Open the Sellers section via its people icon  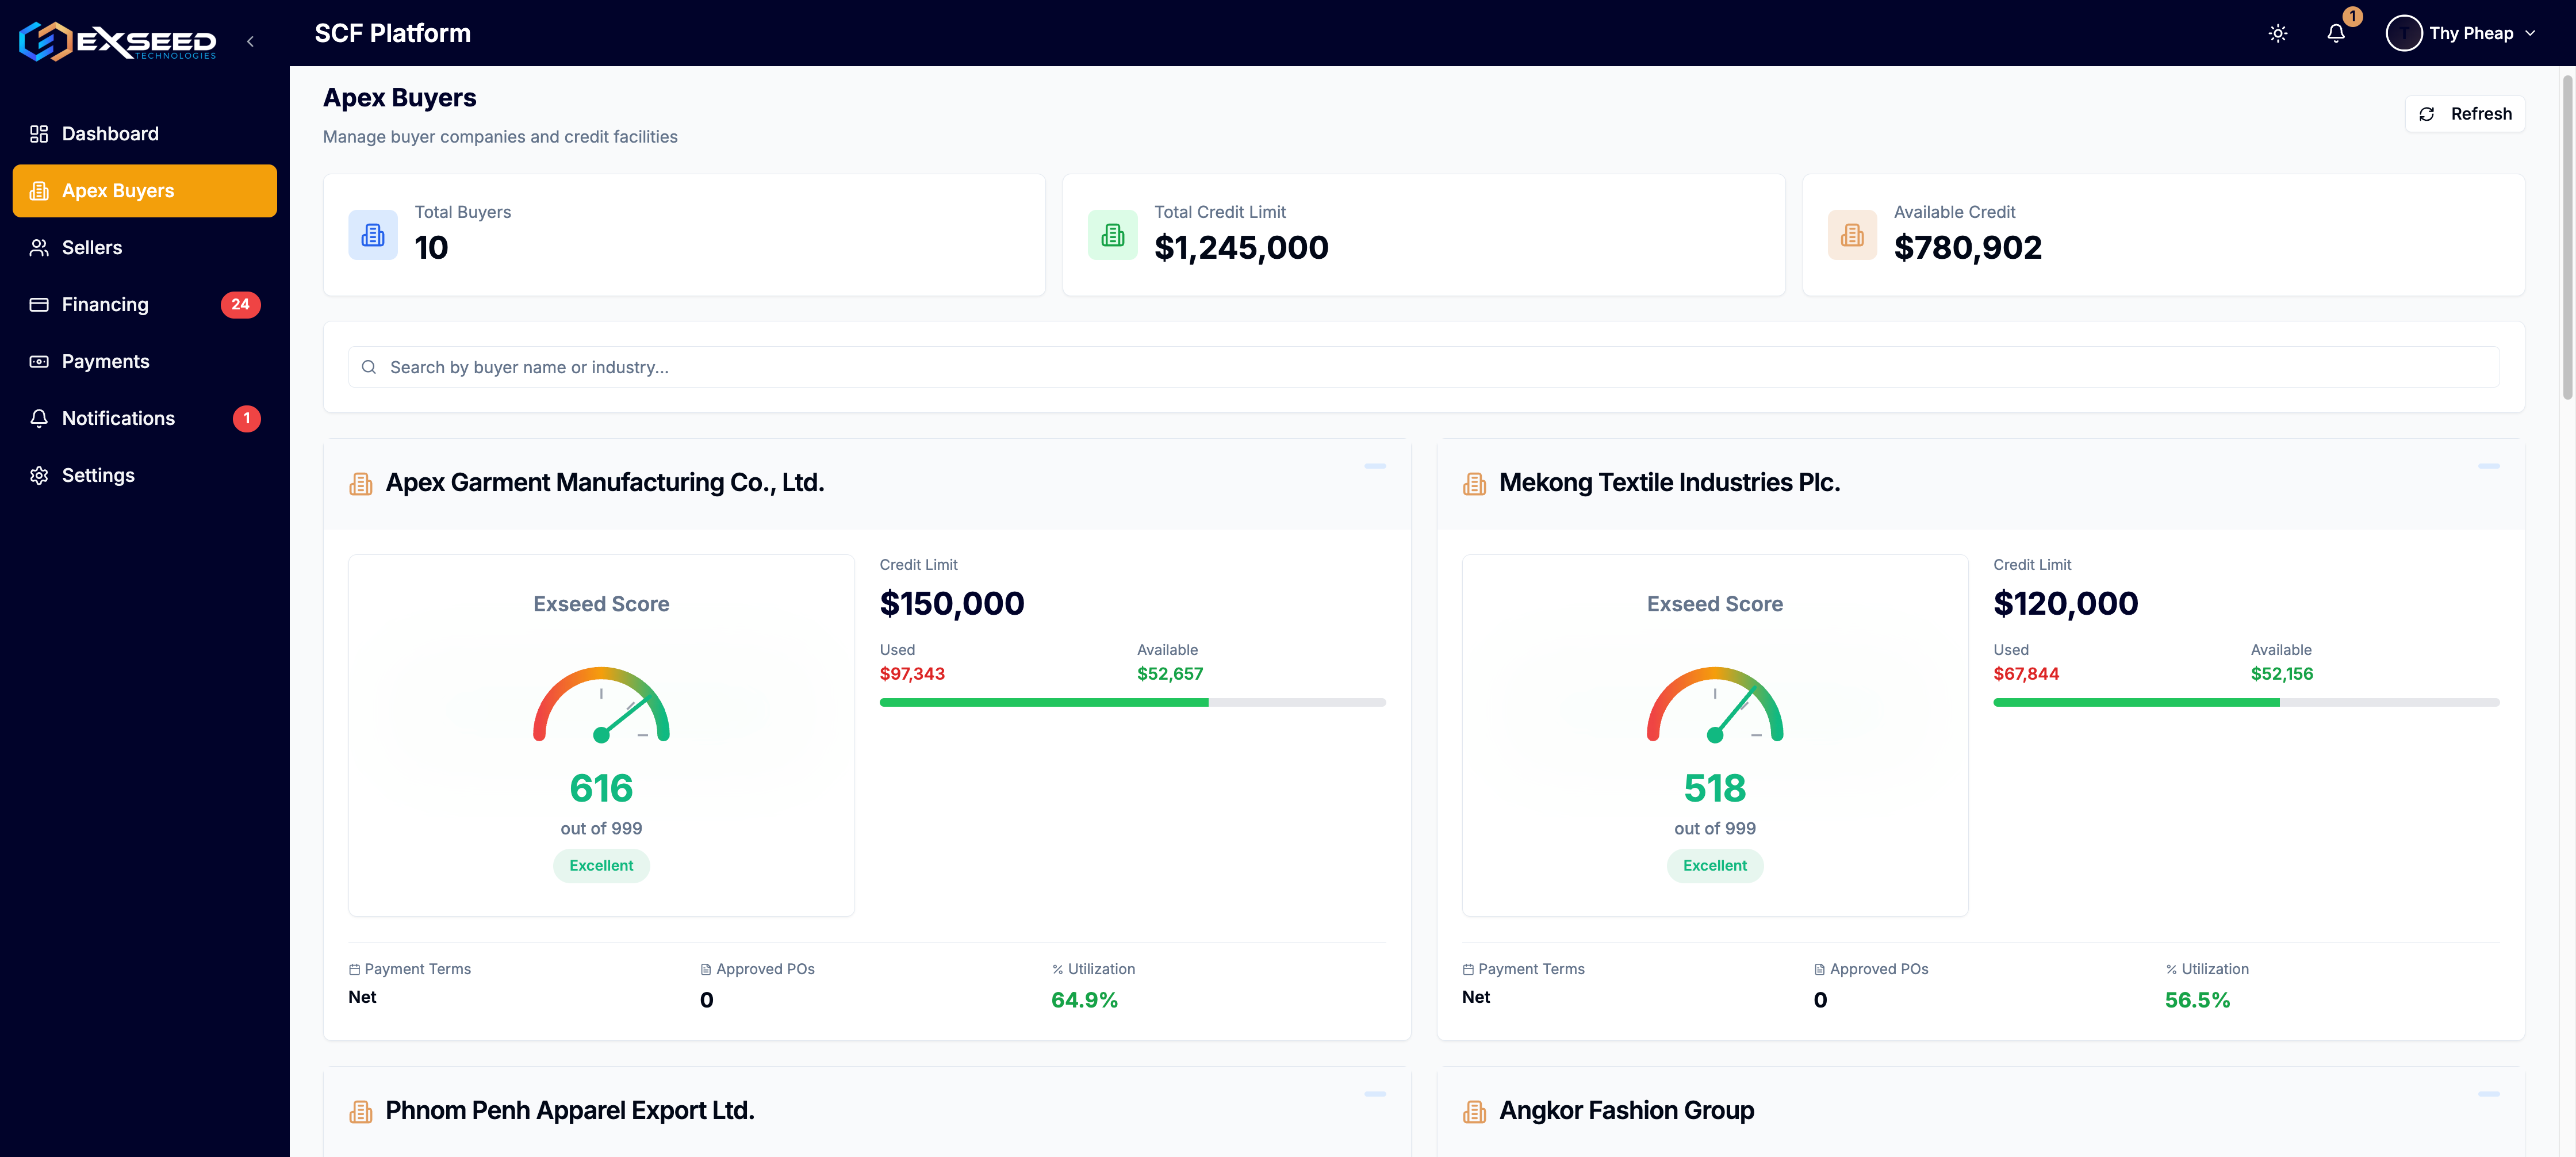tap(39, 247)
